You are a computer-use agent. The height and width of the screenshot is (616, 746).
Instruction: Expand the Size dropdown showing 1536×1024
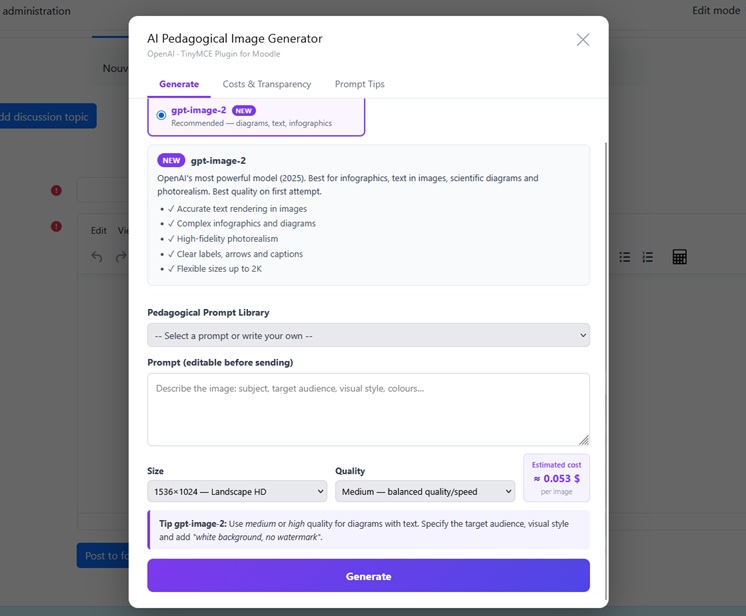237,491
